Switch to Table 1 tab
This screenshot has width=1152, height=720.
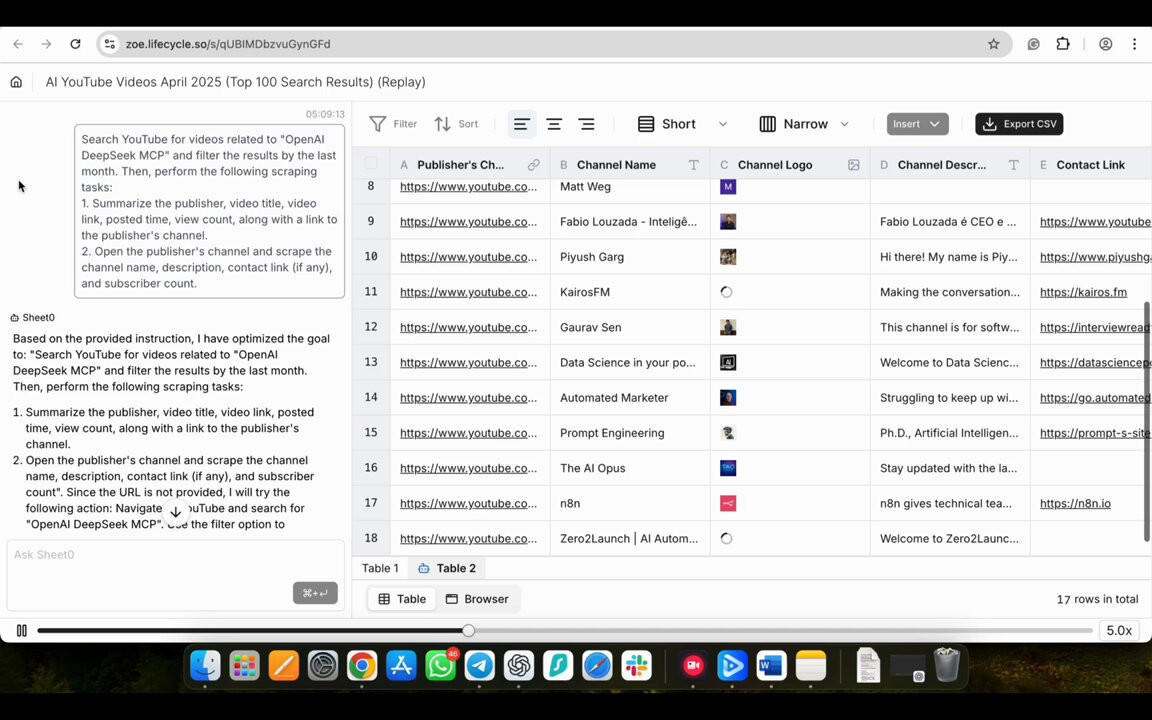[380, 568]
